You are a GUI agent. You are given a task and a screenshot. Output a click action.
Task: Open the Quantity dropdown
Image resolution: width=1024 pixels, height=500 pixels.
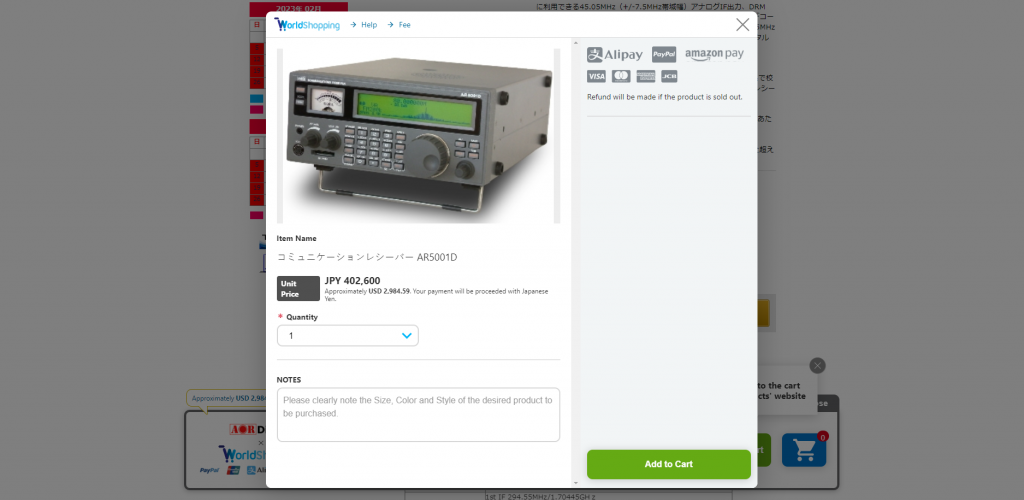347,336
